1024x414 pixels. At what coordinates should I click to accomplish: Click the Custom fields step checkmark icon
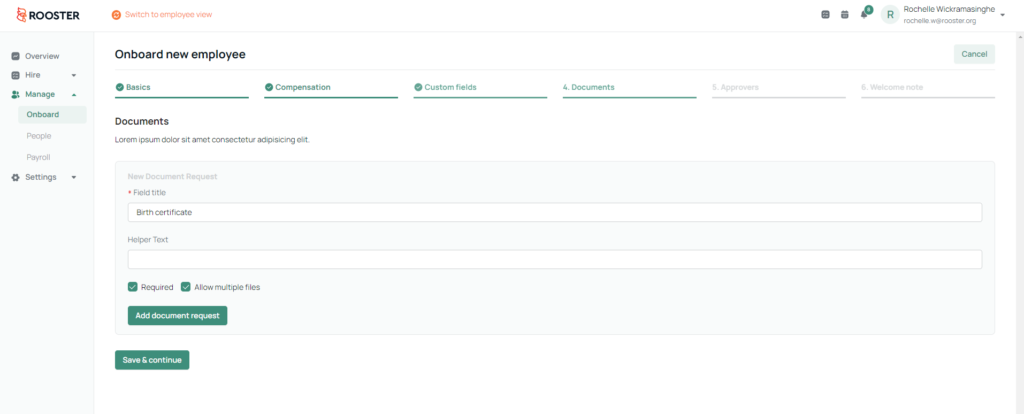pos(418,87)
